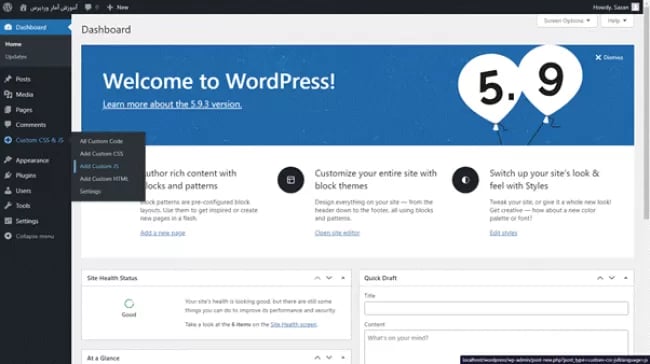Open Posts menu label in sidebar
Viewport: 650px width, 364px height.
click(x=23, y=79)
